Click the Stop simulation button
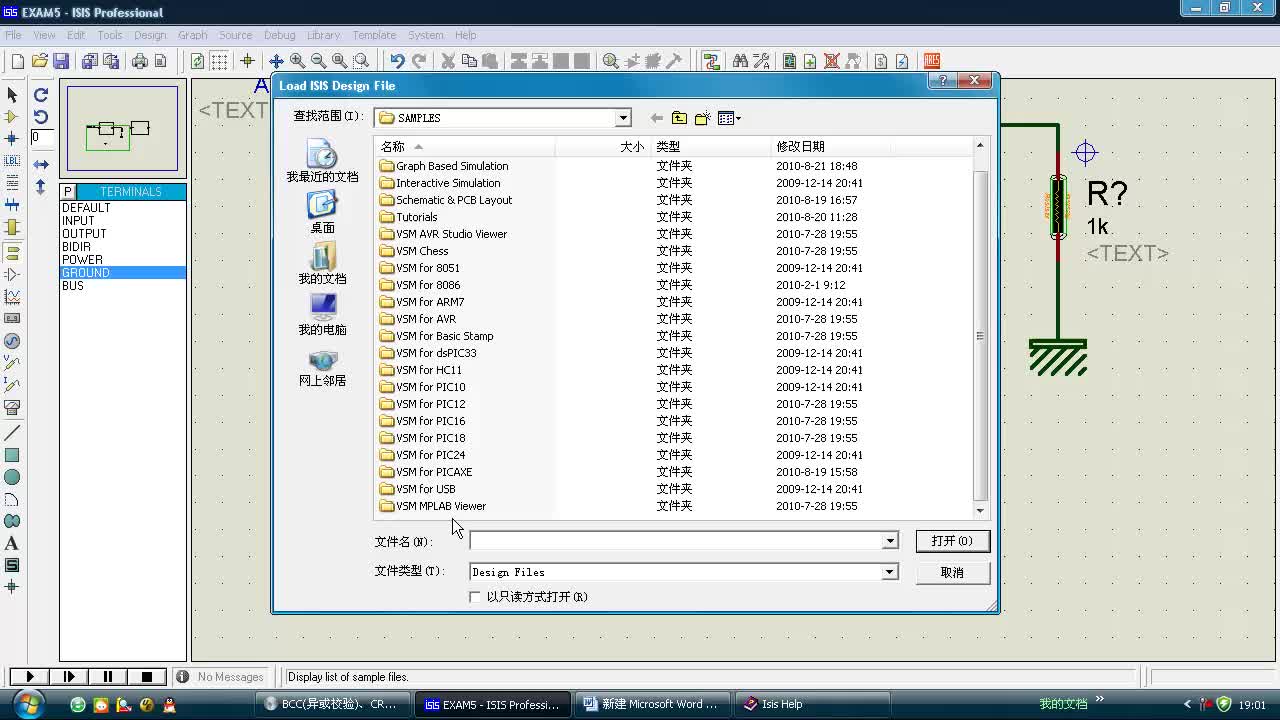 click(x=147, y=677)
